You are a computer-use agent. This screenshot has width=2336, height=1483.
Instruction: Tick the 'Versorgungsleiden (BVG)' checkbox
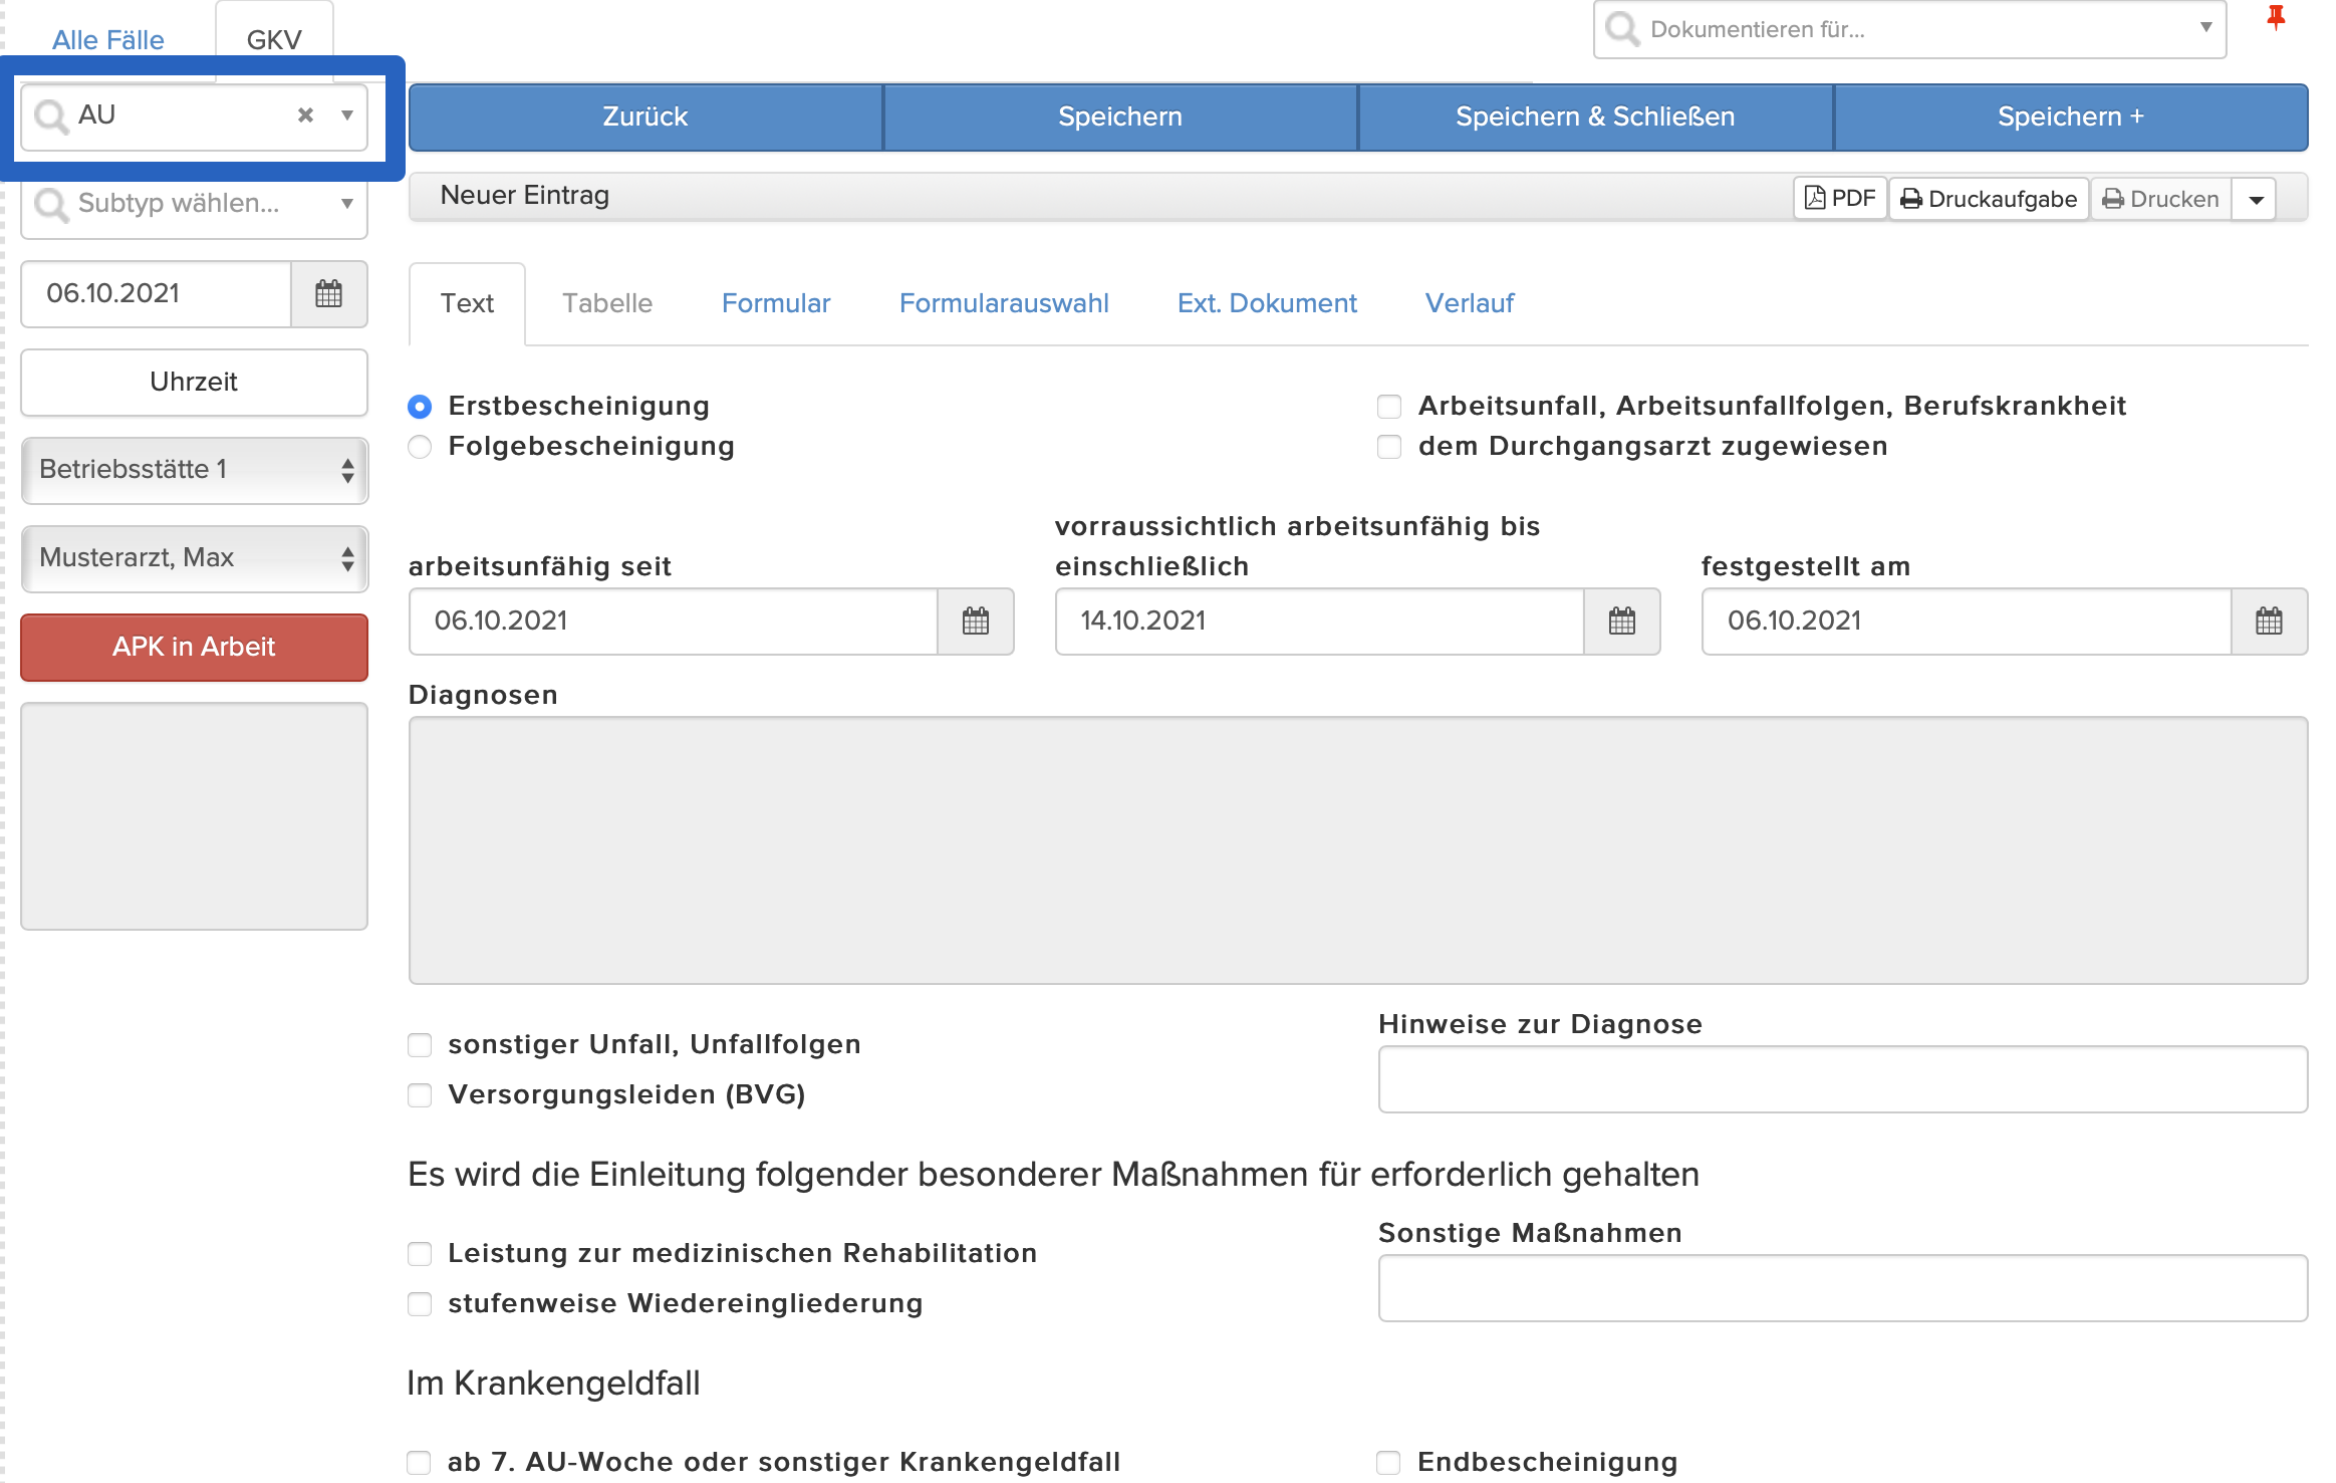(x=420, y=1095)
